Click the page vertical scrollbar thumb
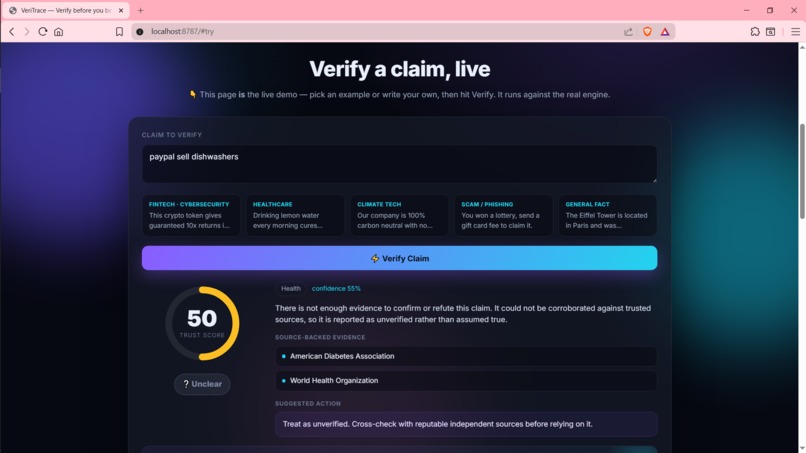806x453 pixels. 802,171
